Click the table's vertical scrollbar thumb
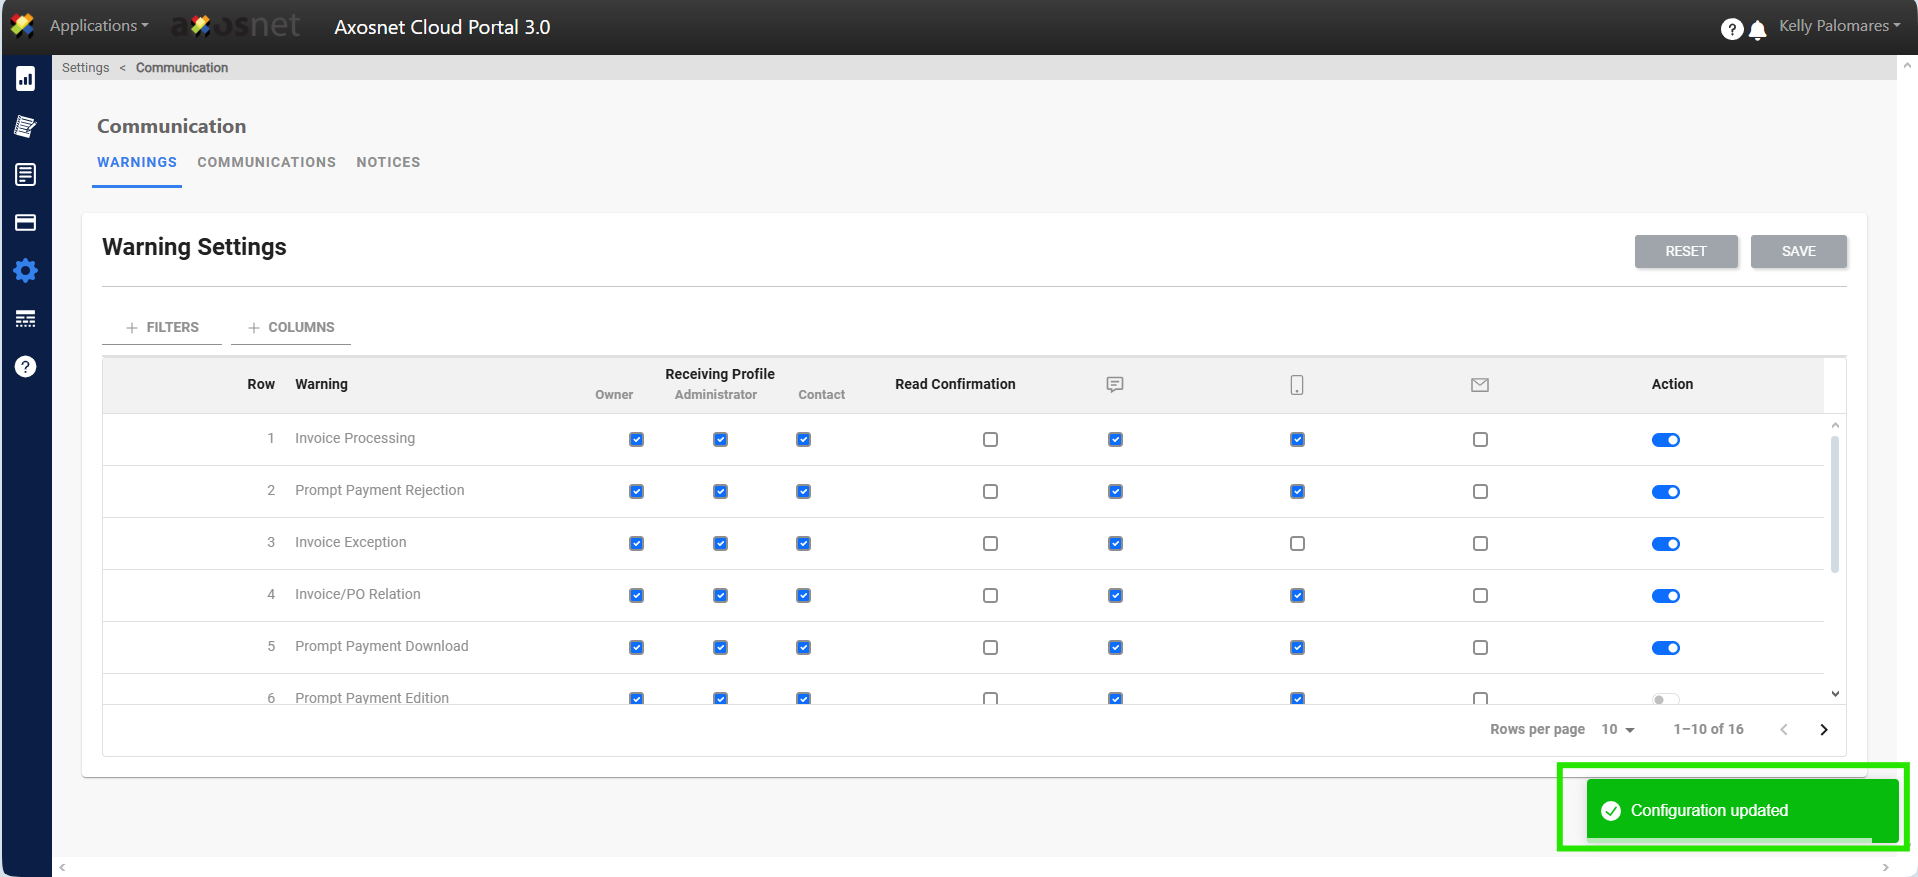The image size is (1918, 877). coord(1835,505)
